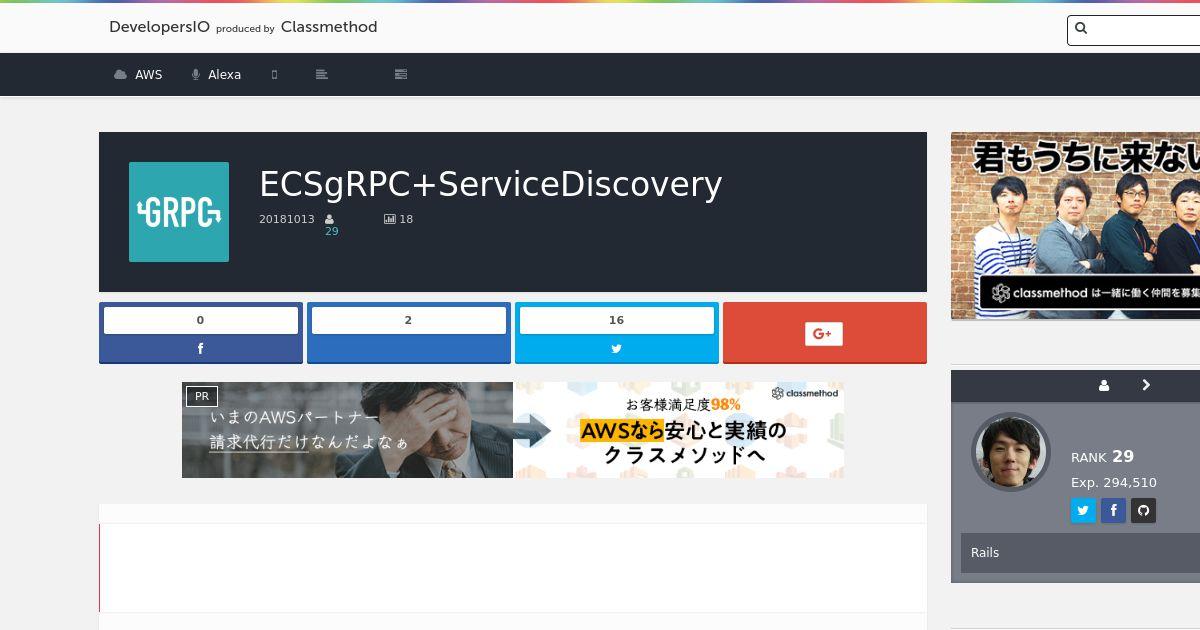1200x630 pixels.
Task: Click the author person icon under title
Action: [x=330, y=219]
